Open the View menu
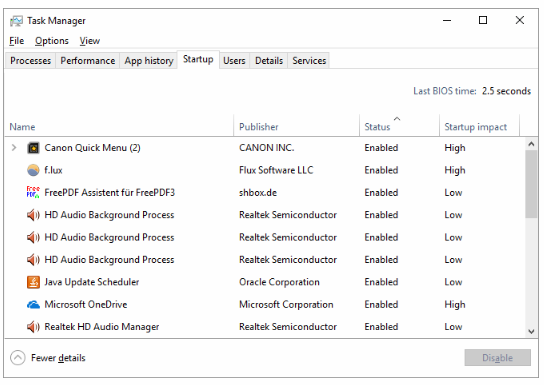Screen dimensions: 544x385 pyautogui.click(x=90, y=41)
